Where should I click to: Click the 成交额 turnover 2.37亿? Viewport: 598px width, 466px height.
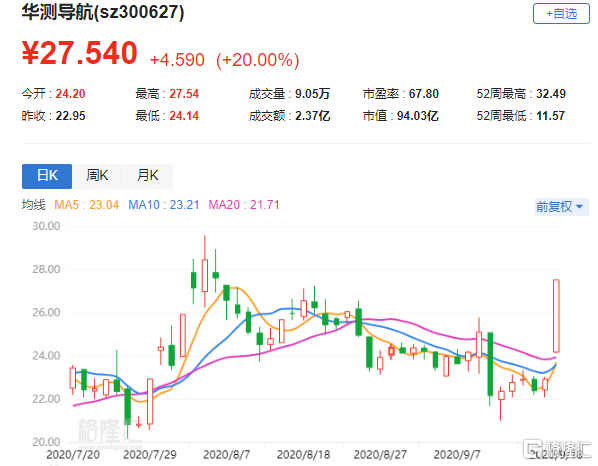pyautogui.click(x=312, y=116)
